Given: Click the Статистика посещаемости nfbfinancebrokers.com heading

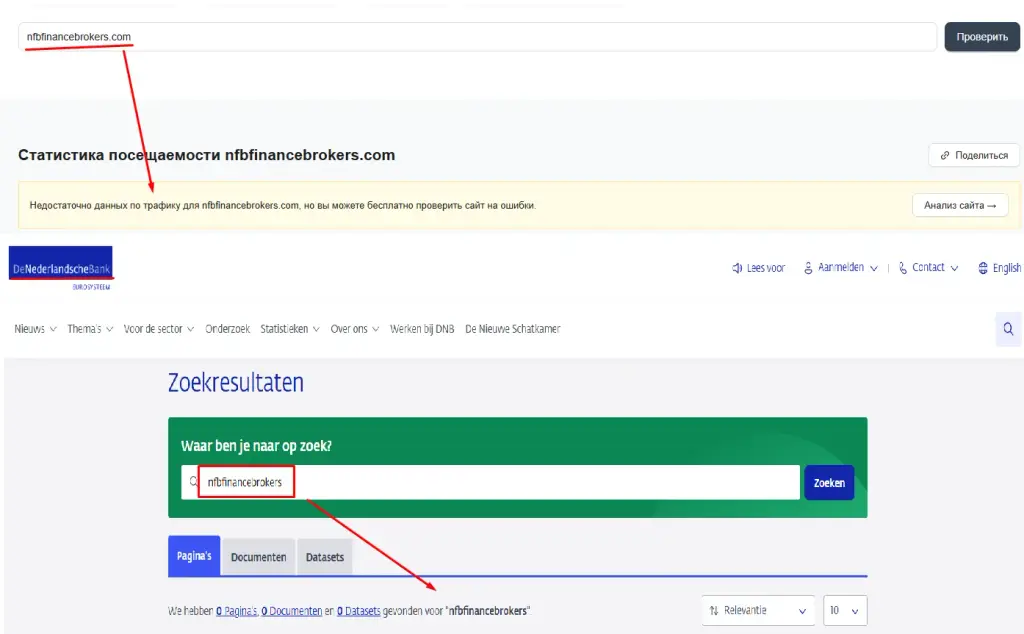Looking at the screenshot, I should pyautogui.click(x=206, y=155).
